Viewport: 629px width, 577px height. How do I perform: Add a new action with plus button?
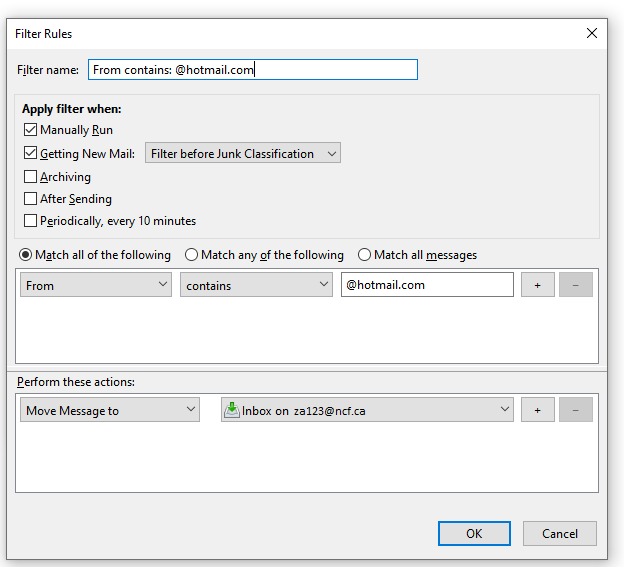(538, 410)
